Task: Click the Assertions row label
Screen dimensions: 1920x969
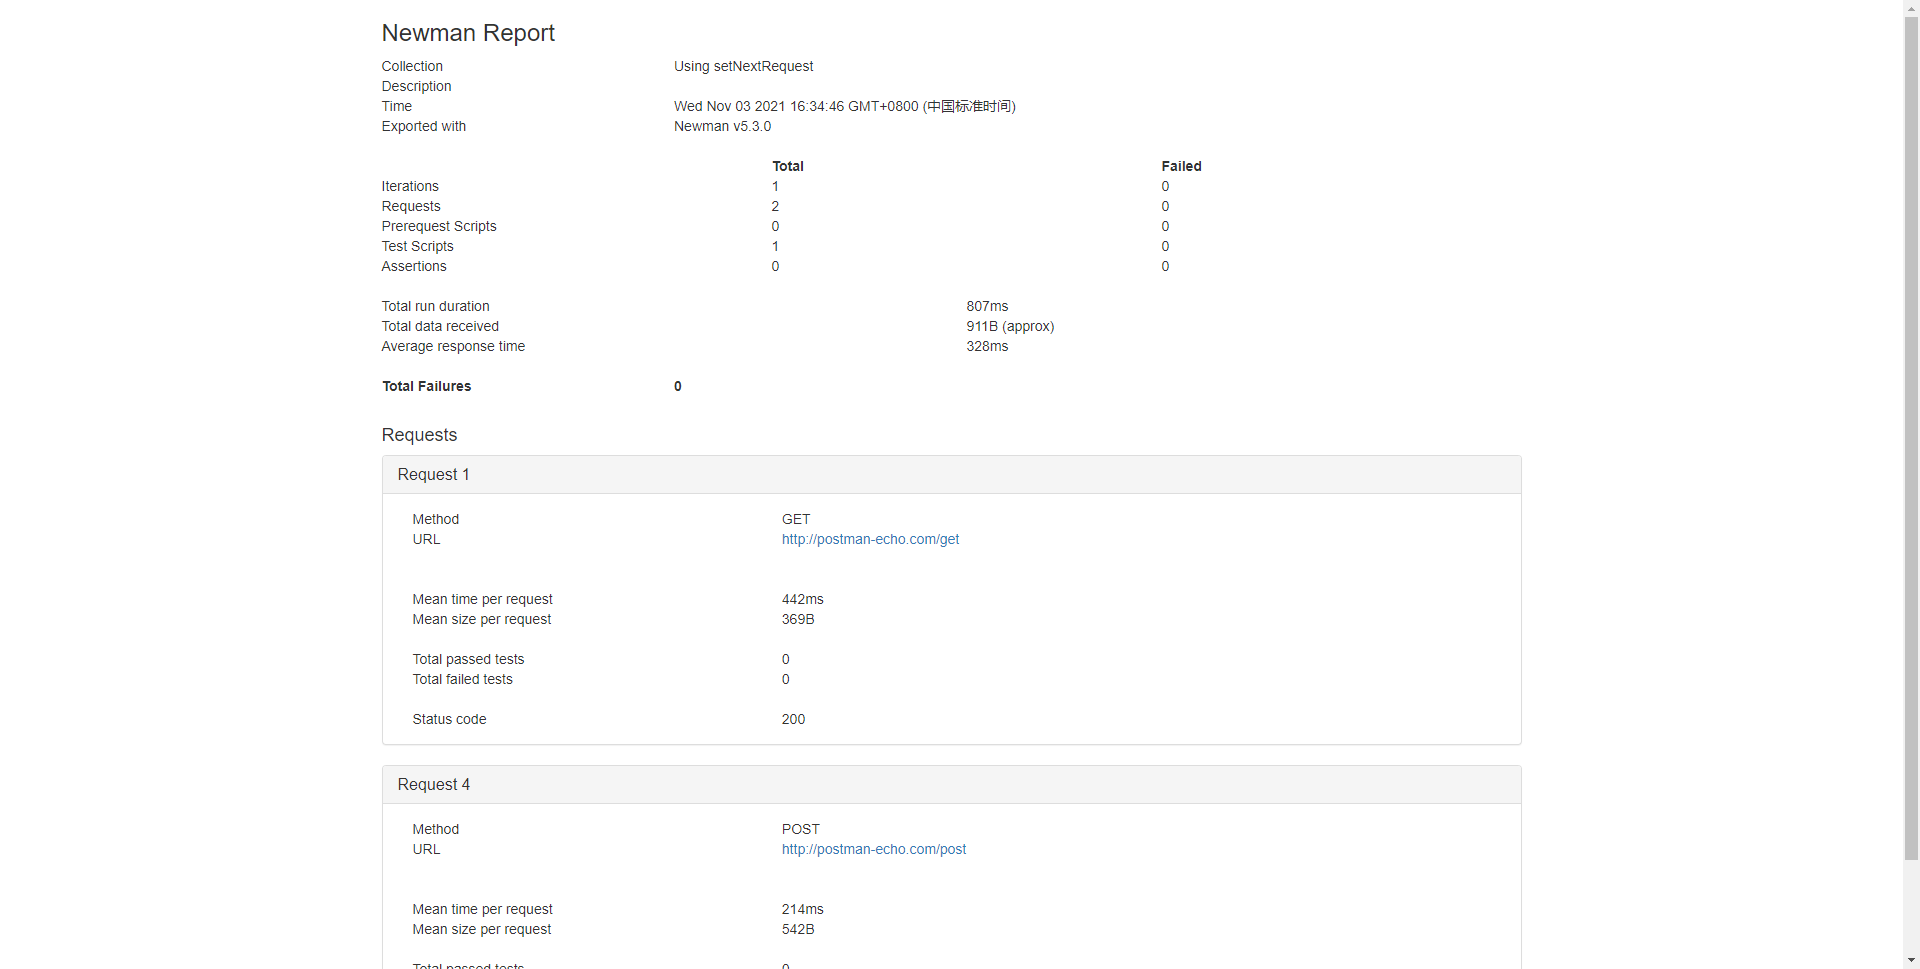Action: [414, 266]
